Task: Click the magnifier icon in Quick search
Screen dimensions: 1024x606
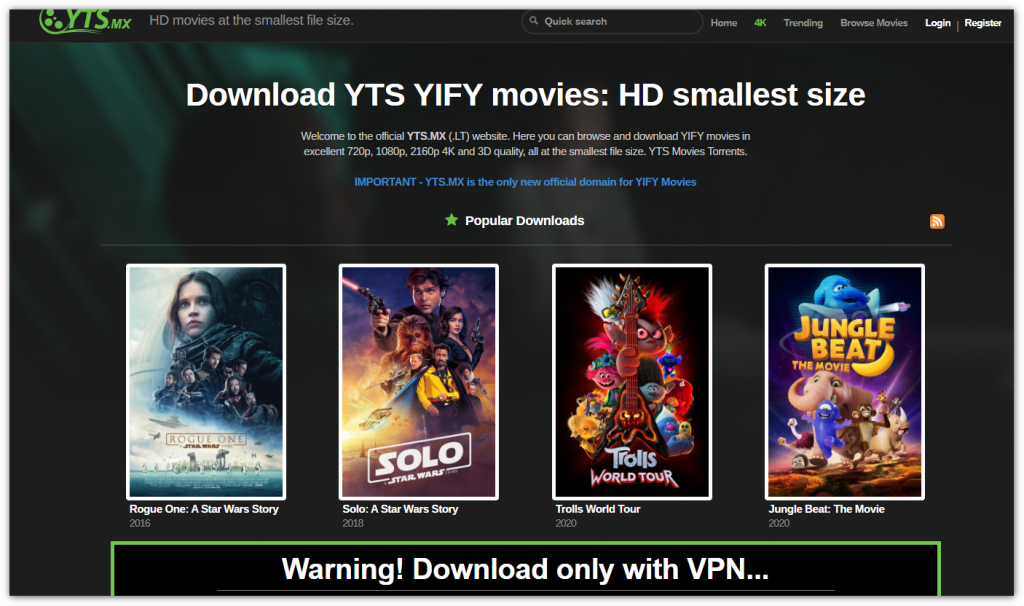Action: (x=534, y=21)
